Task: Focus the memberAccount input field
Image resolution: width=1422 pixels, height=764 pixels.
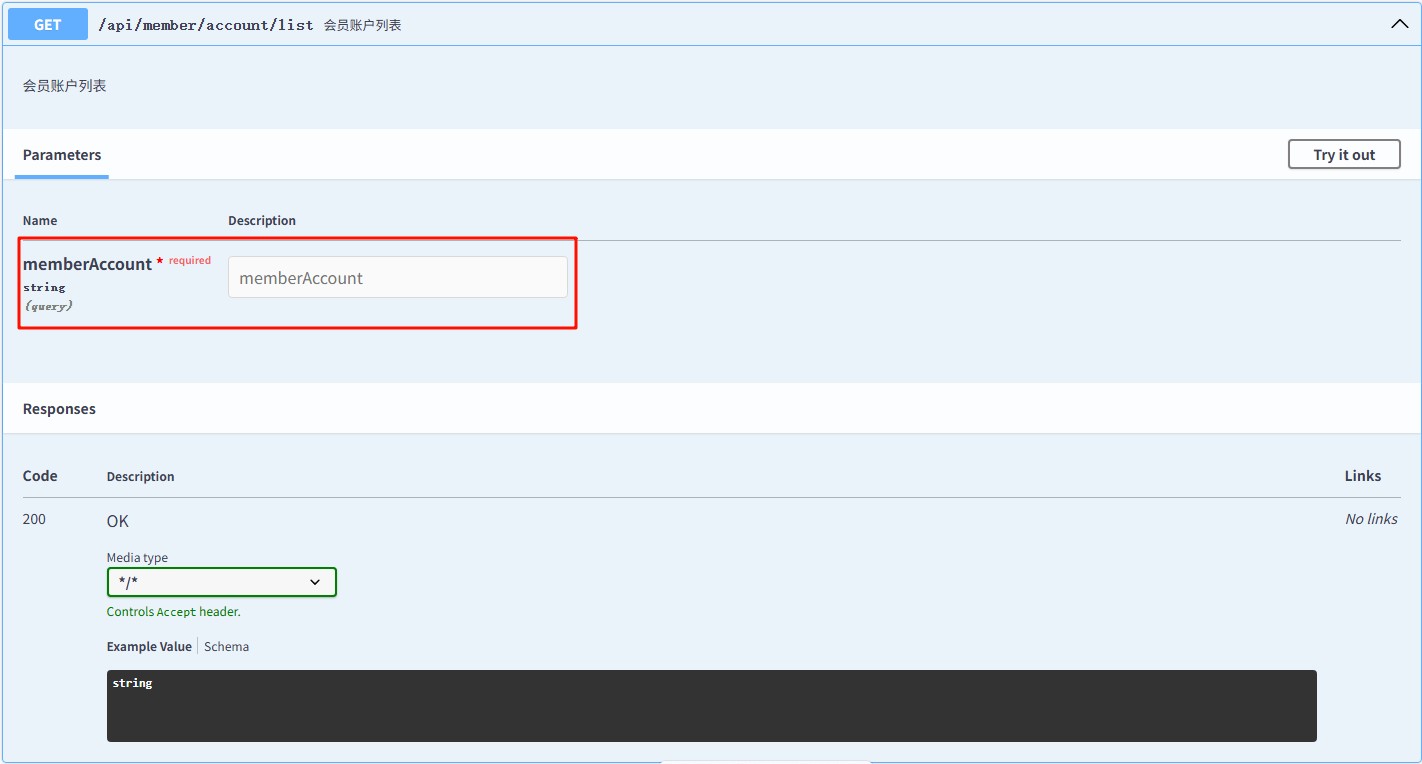Action: coord(397,278)
